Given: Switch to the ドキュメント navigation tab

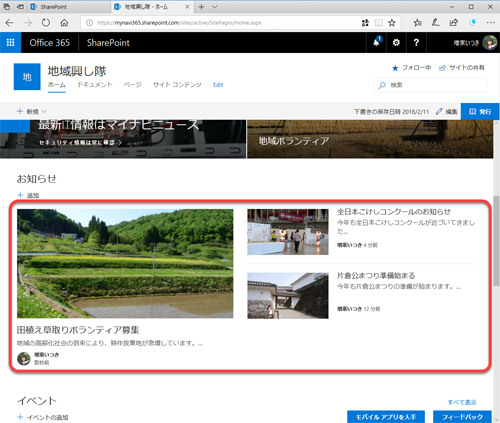Looking at the screenshot, I should (95, 85).
